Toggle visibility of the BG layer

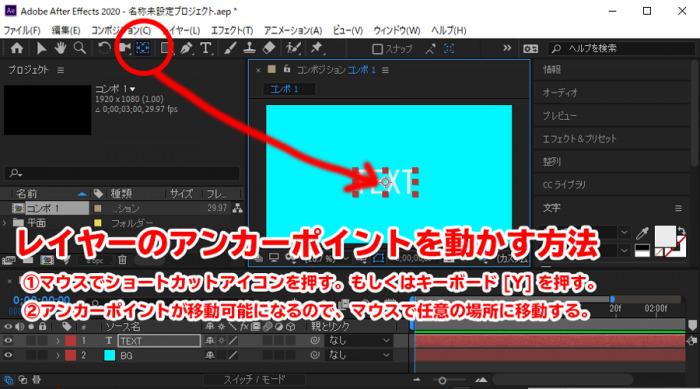pos(8,356)
